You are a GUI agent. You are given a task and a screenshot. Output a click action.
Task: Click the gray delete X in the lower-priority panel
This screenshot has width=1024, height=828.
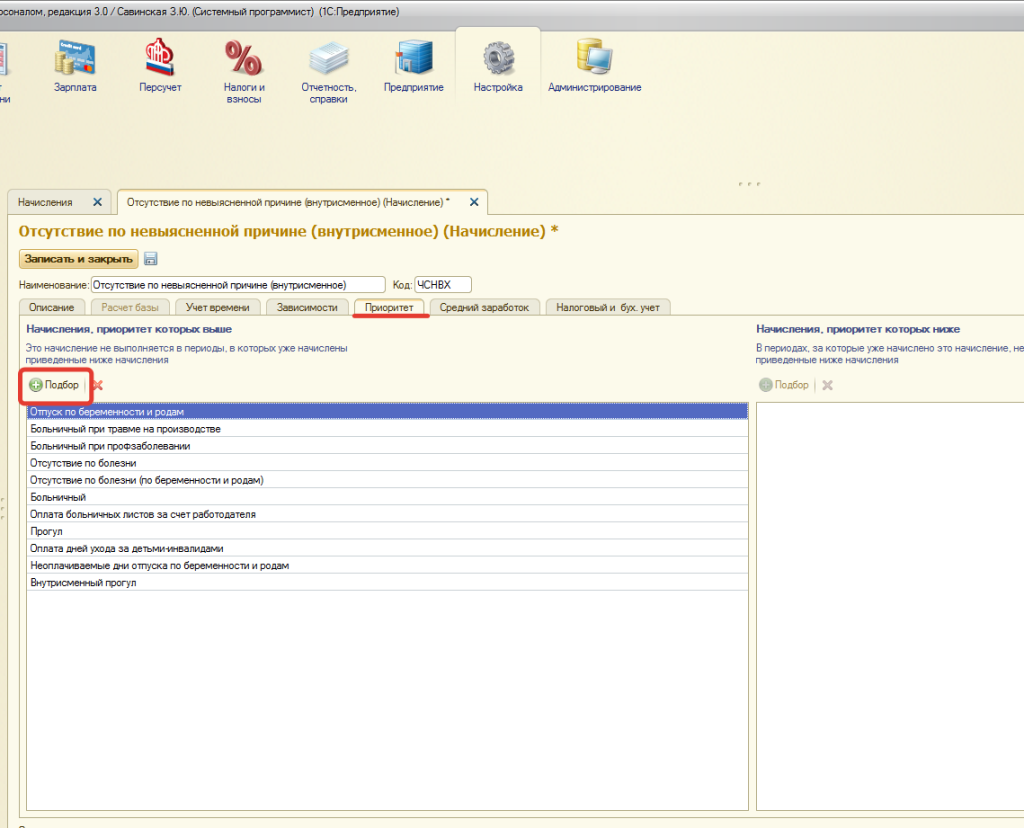[827, 385]
